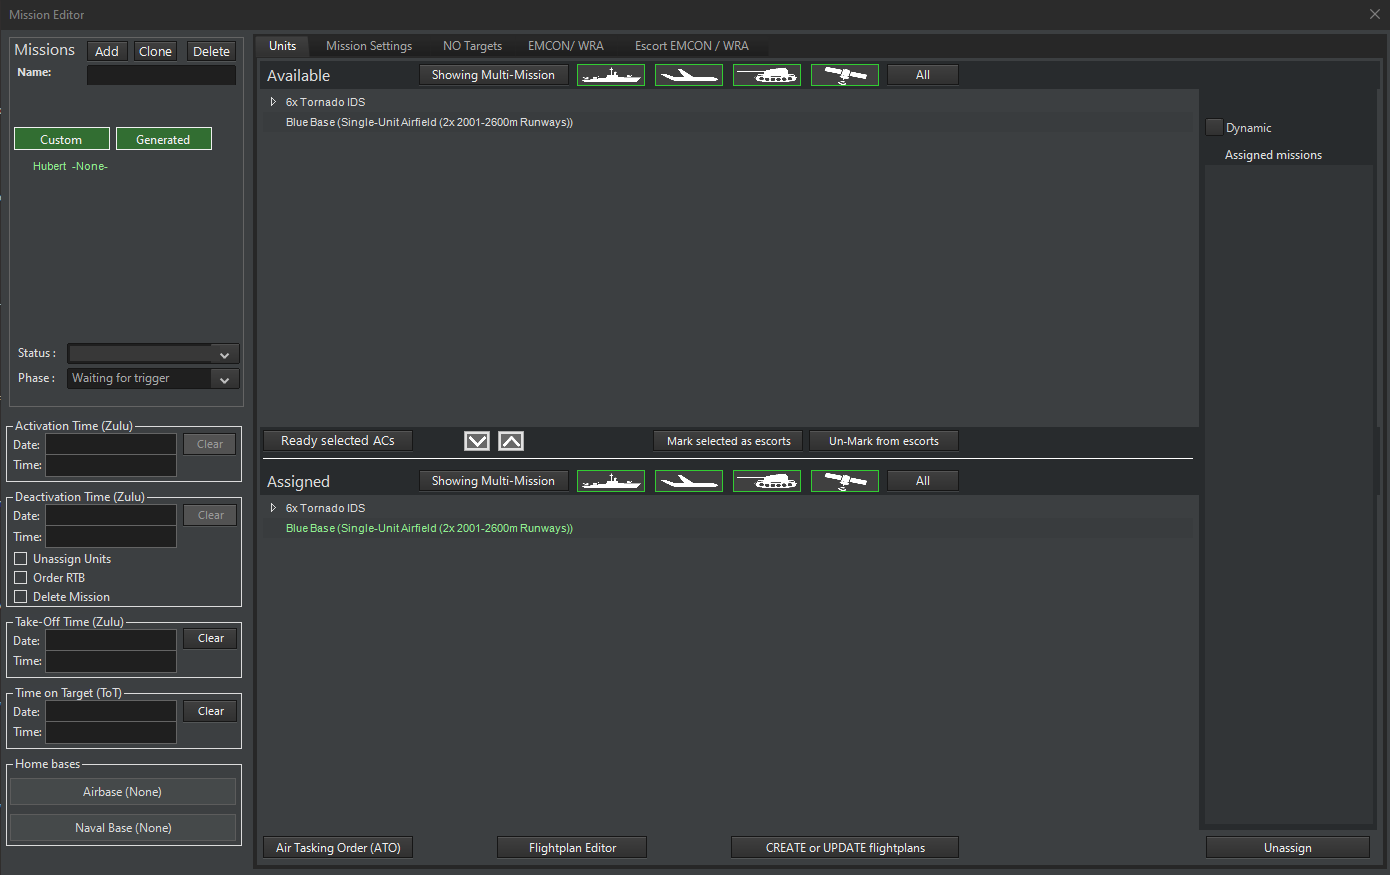Viewport: 1390px width, 875px height.
Task: Click the Add mission button
Action: [x=107, y=51]
